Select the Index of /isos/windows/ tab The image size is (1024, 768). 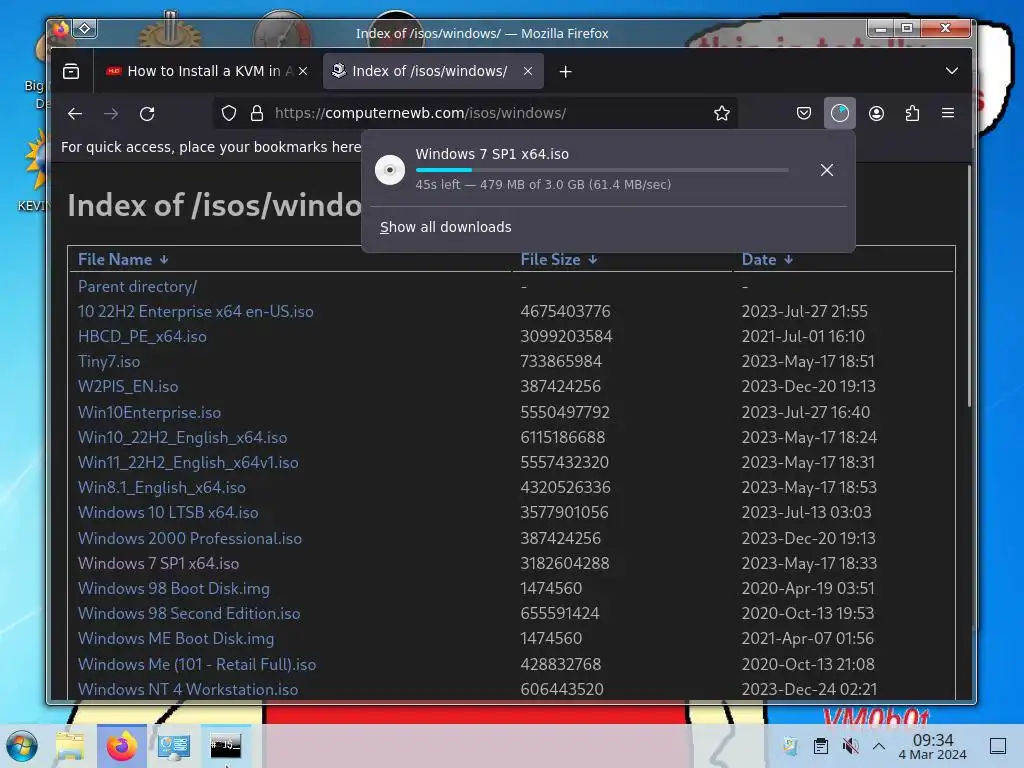click(433, 71)
